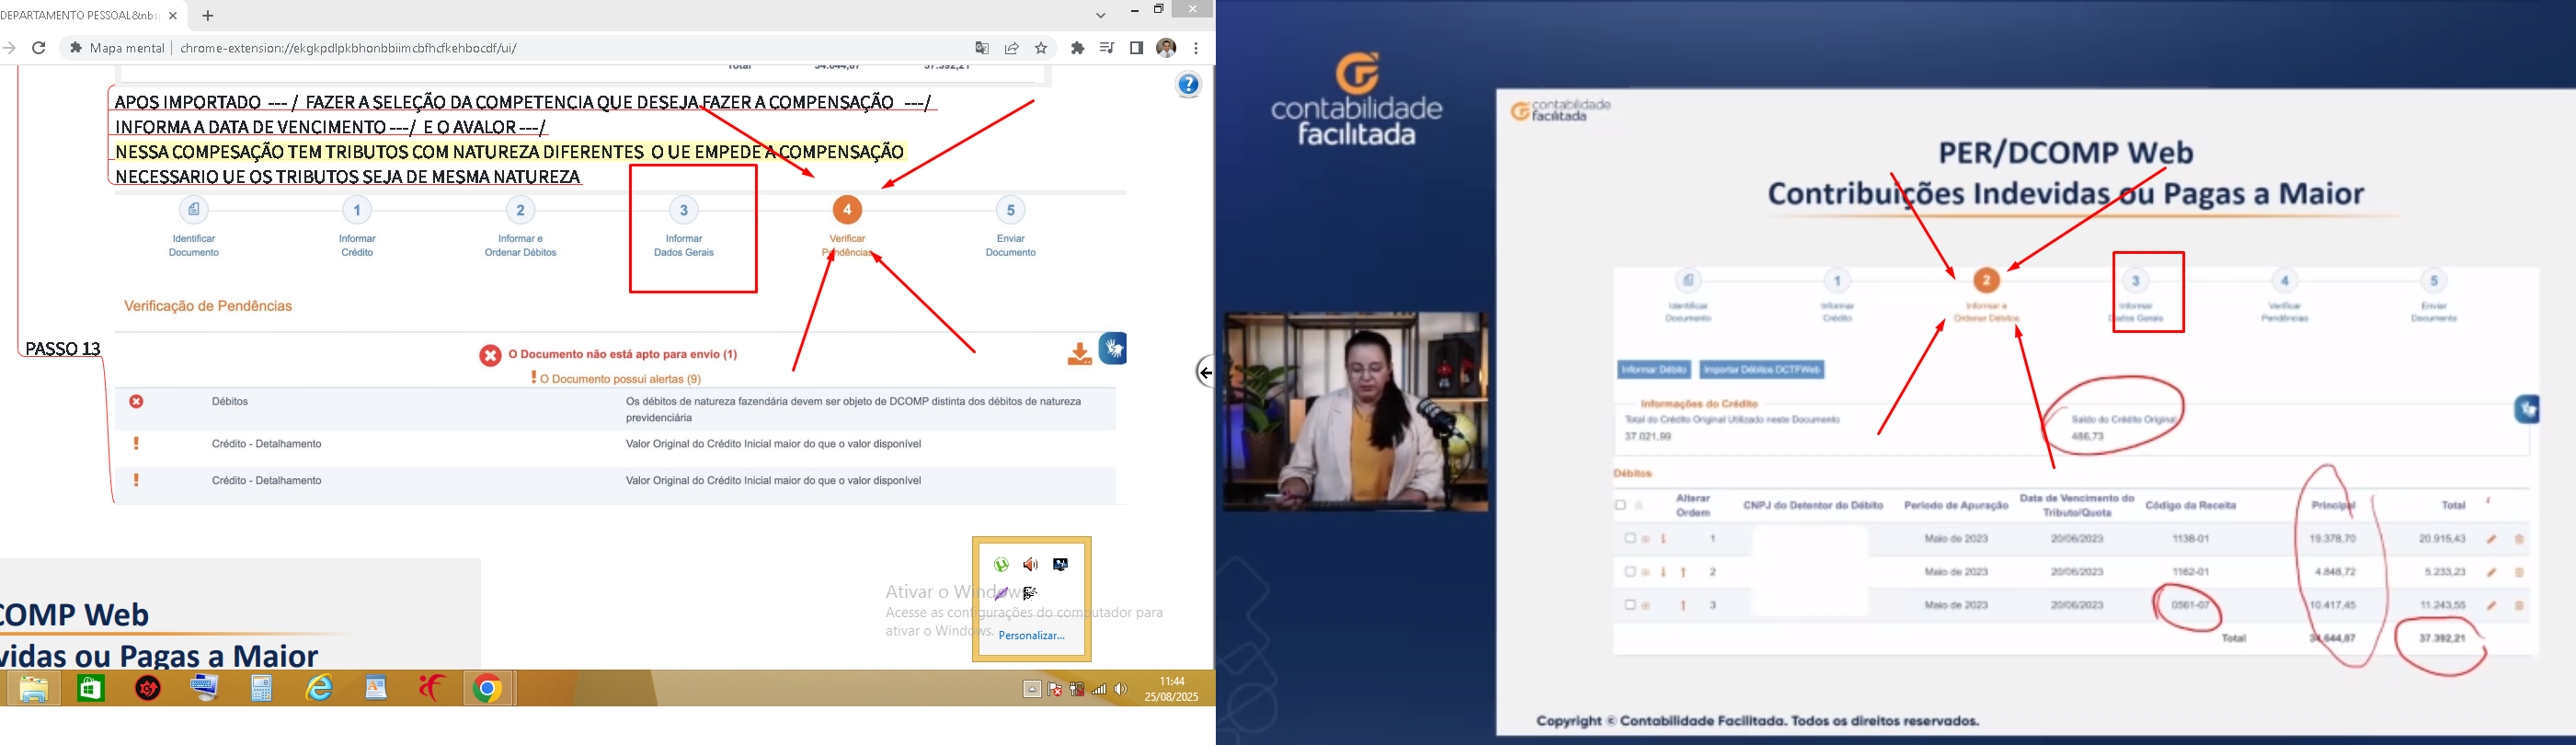
Task: Click the red error icon in Débitos row
Action: 136,401
